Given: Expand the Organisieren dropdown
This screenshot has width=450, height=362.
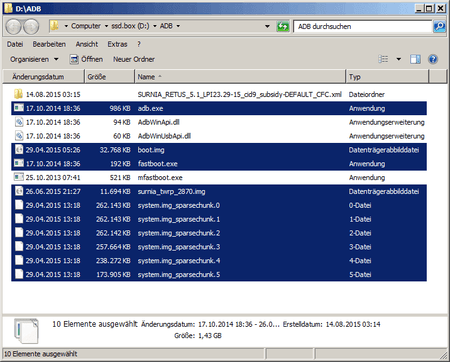Looking at the screenshot, I should point(56,59).
